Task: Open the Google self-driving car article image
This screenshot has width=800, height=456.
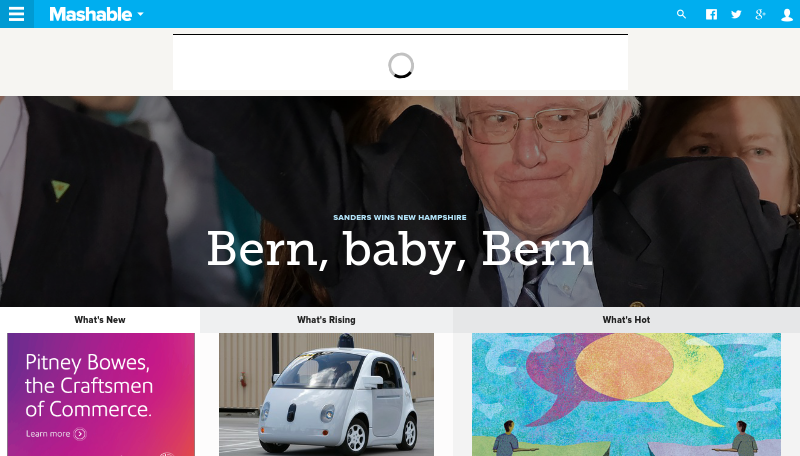Action: pyautogui.click(x=327, y=394)
